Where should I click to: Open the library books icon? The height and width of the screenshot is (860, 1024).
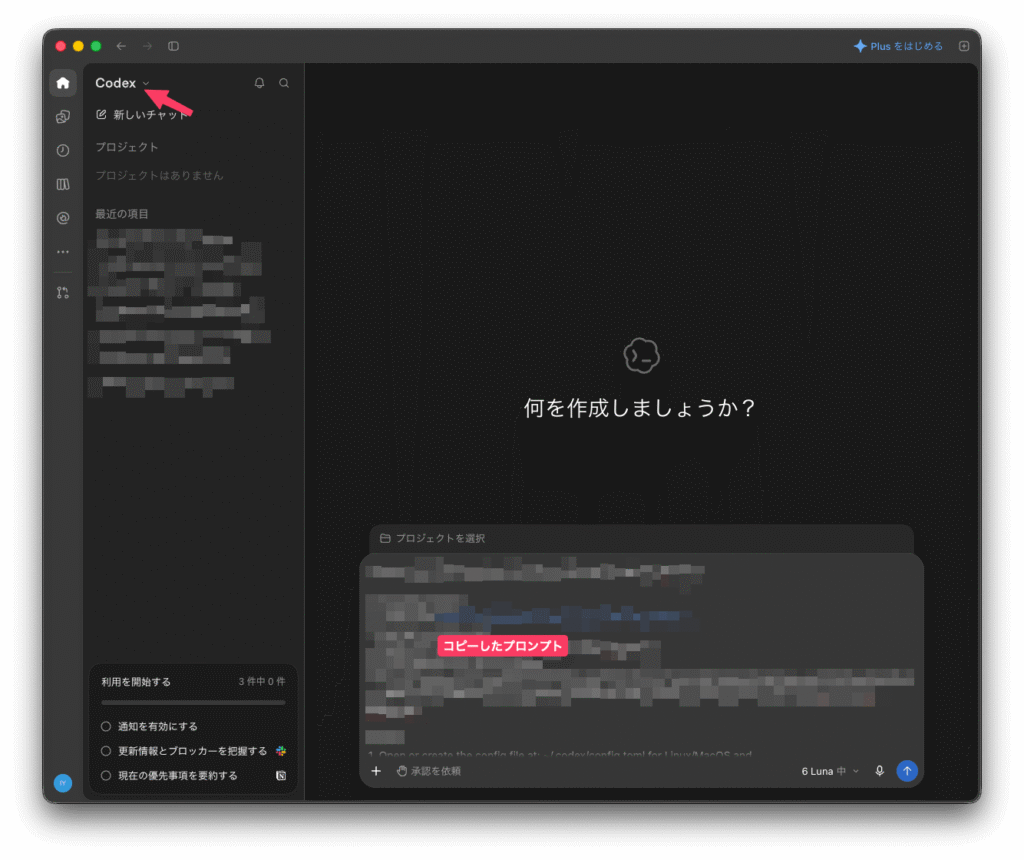[63, 184]
